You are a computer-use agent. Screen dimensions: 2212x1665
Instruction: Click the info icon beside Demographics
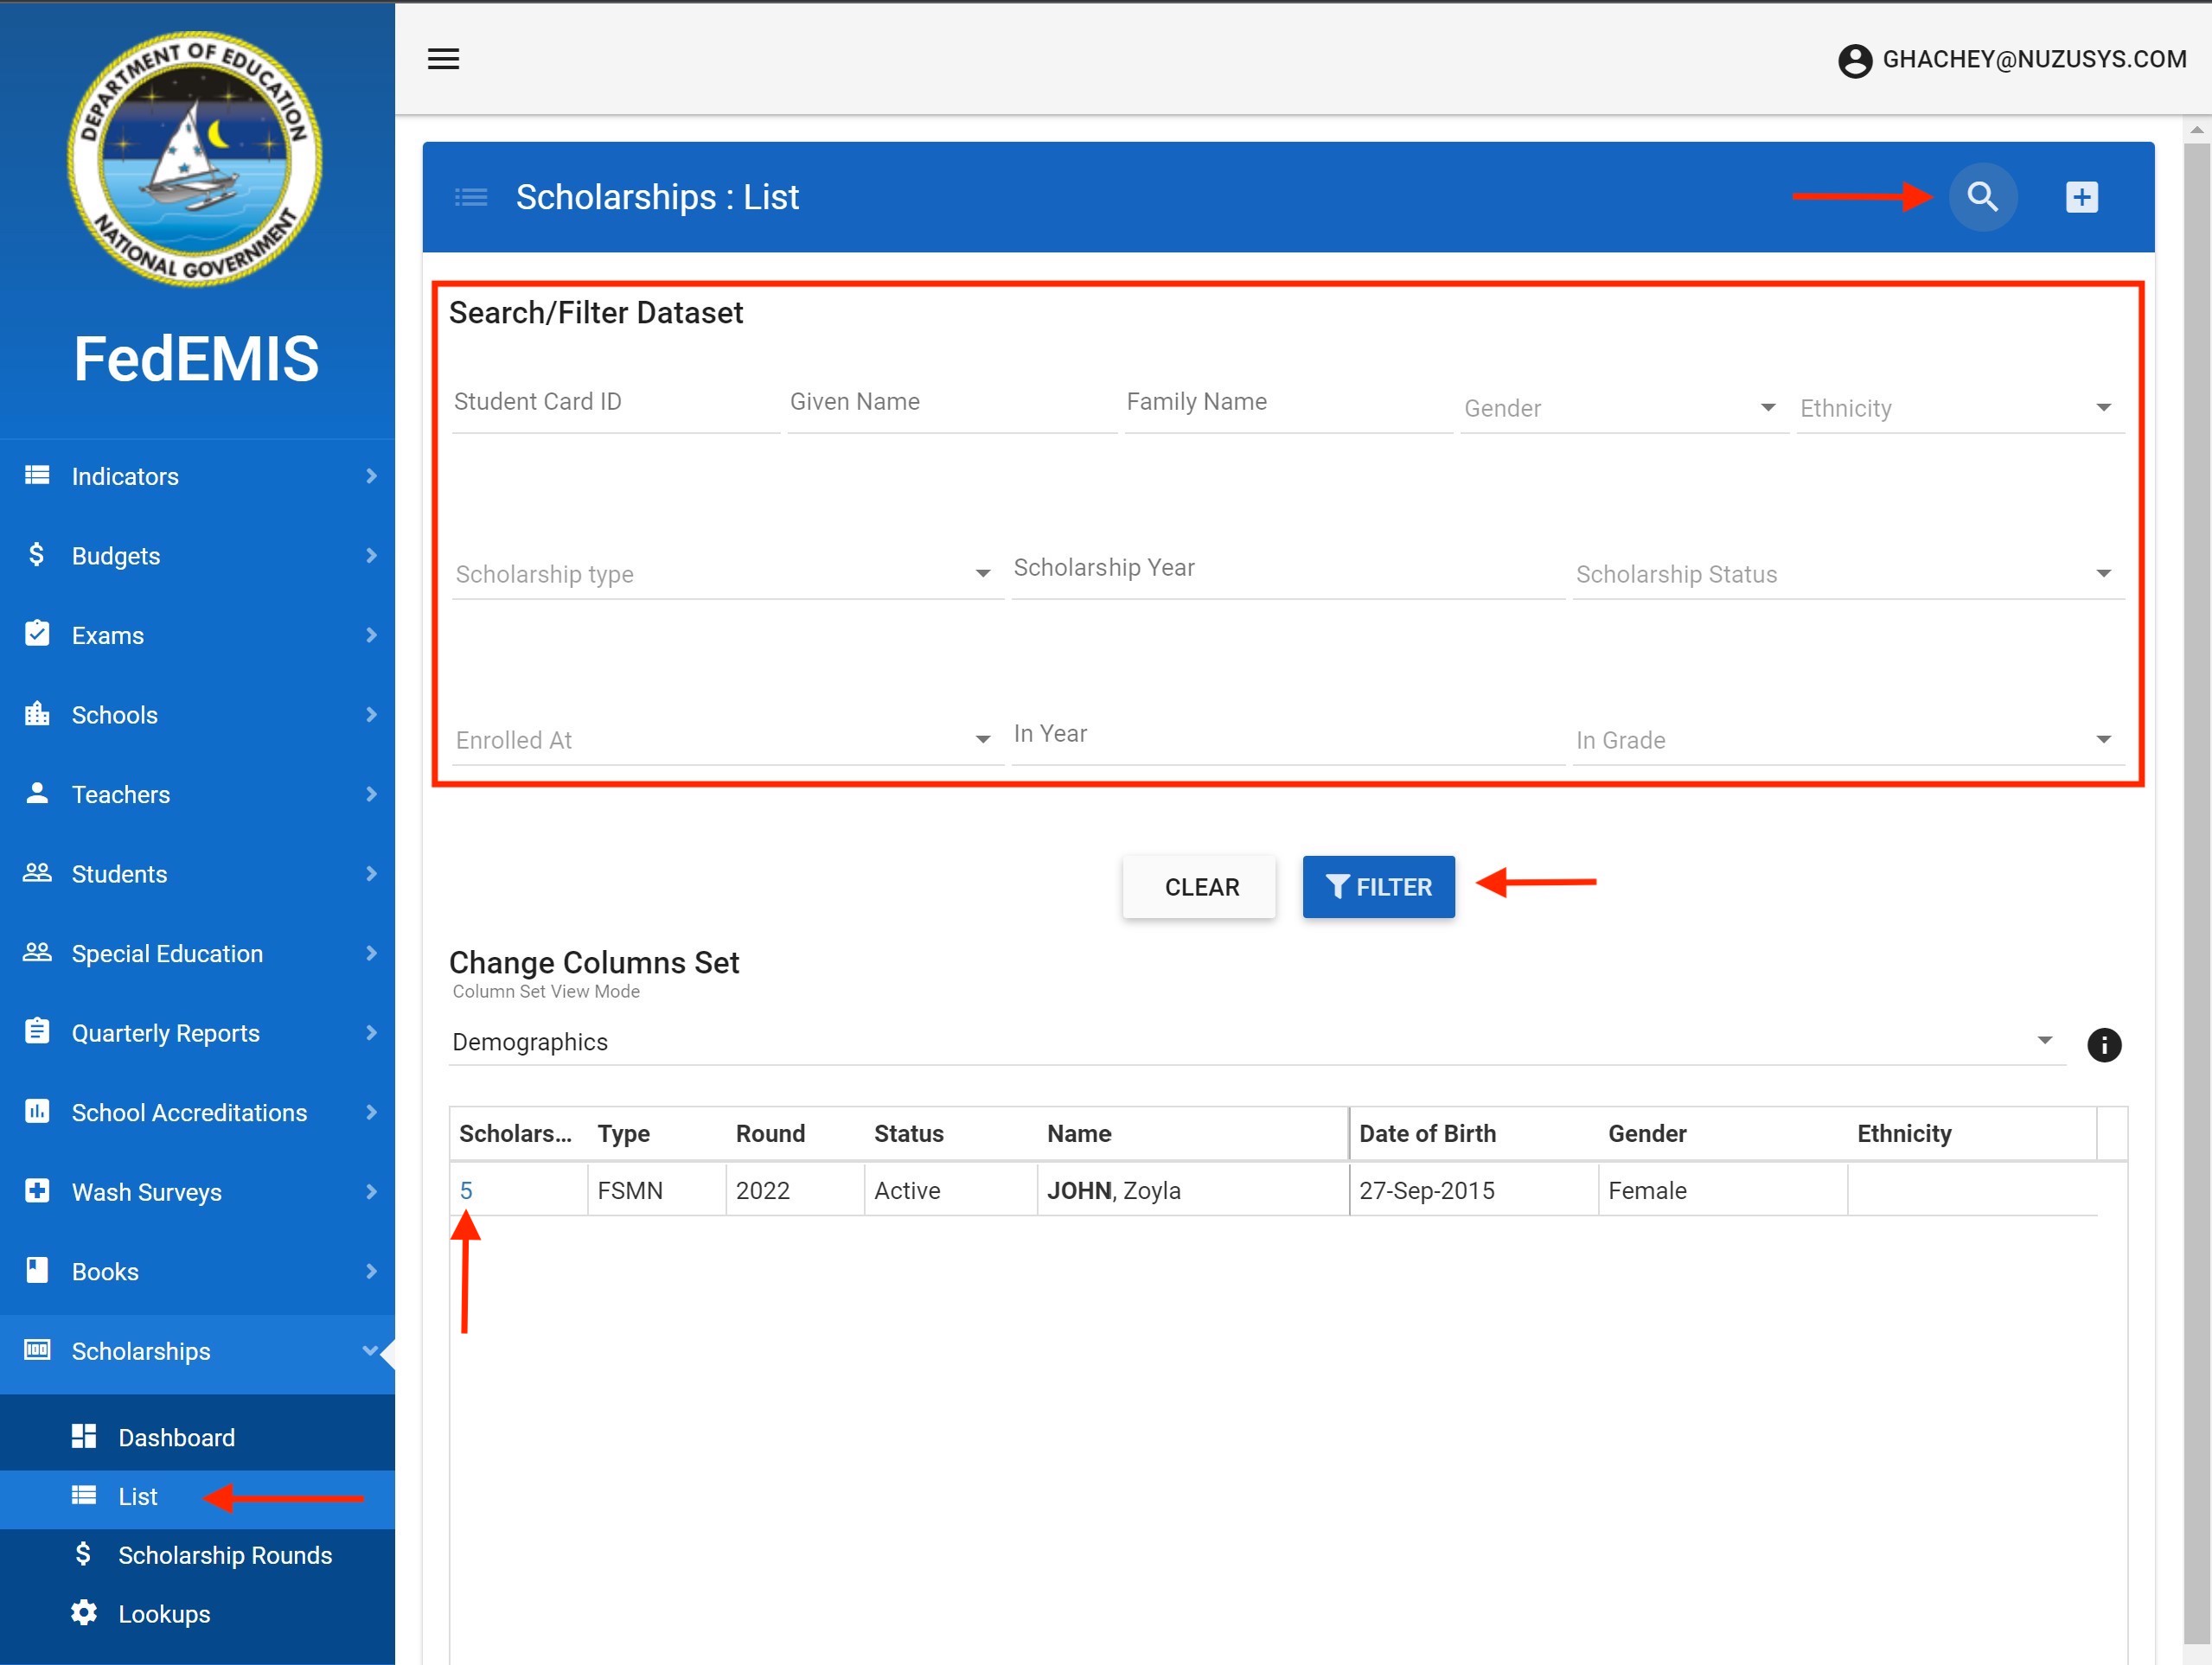[x=2103, y=1045]
